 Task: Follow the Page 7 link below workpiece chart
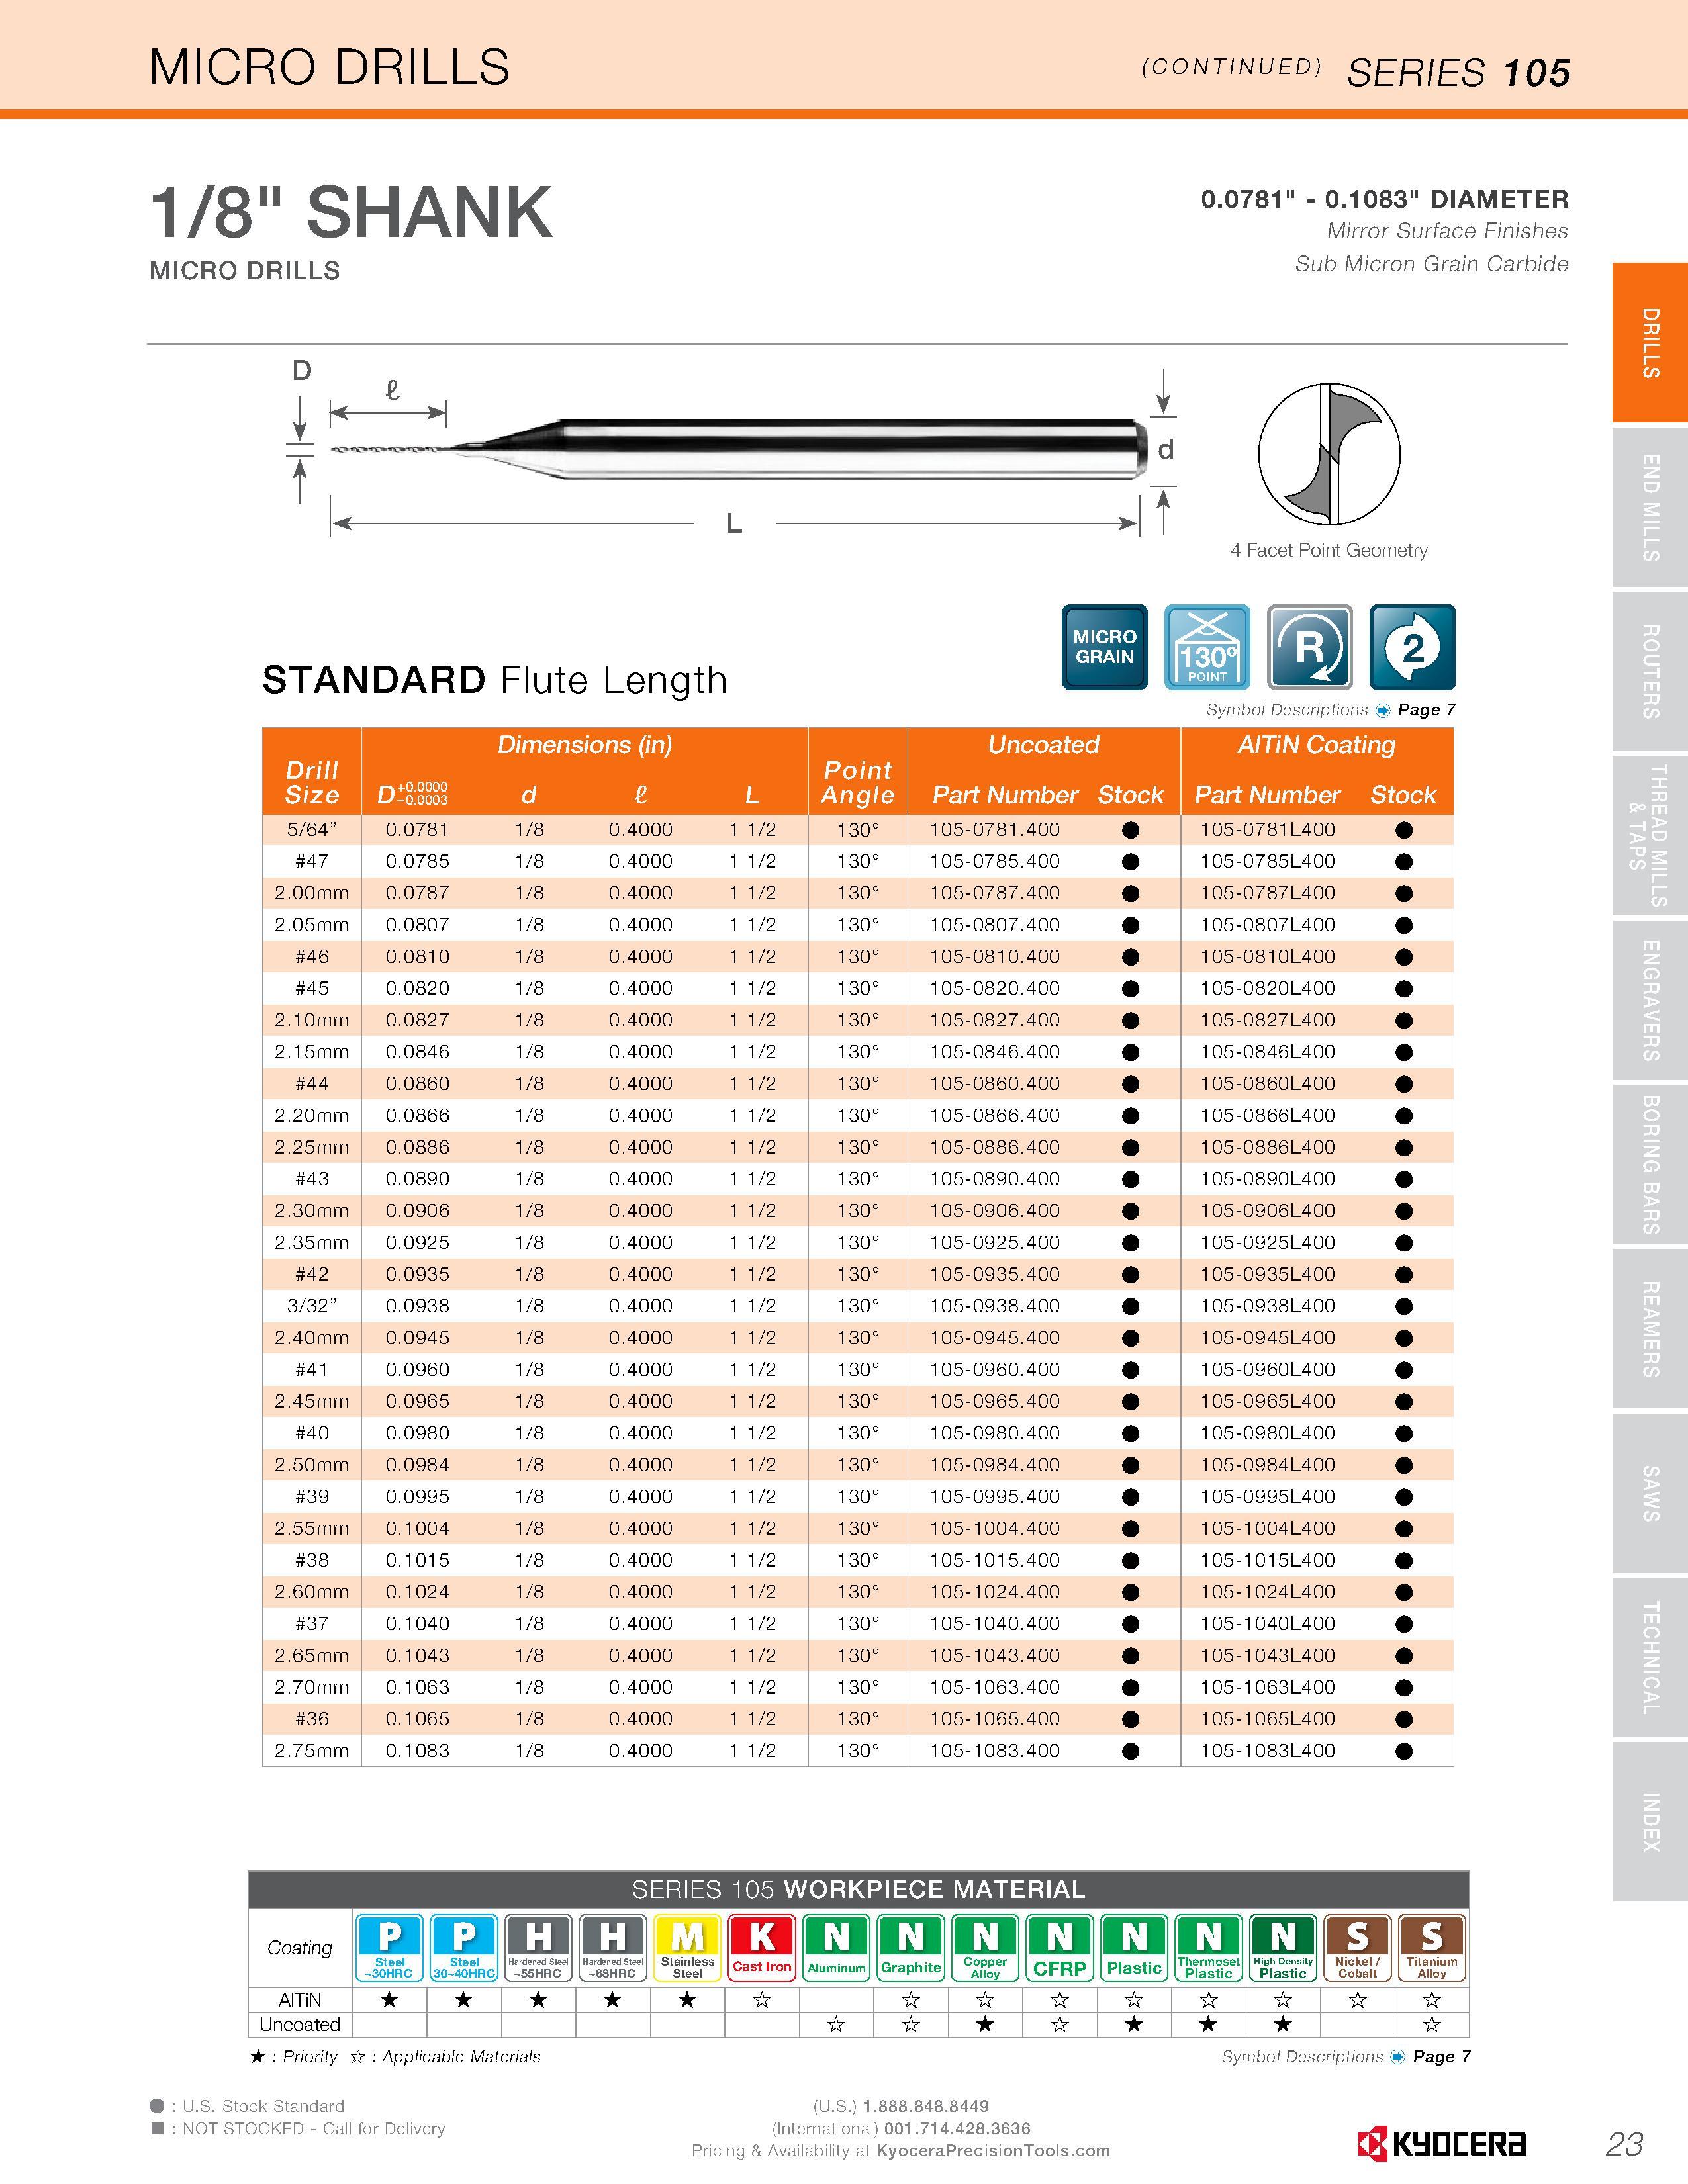point(1441,2056)
